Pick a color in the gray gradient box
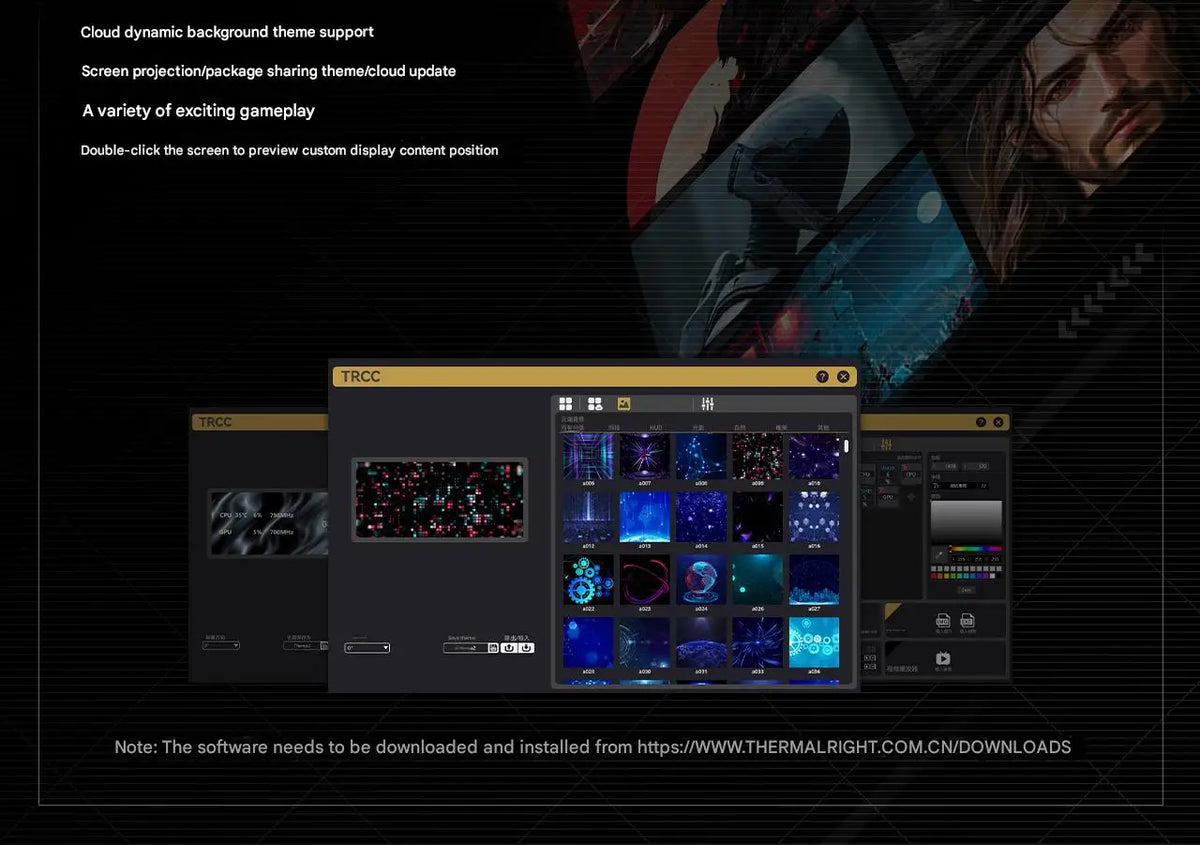 [966, 521]
